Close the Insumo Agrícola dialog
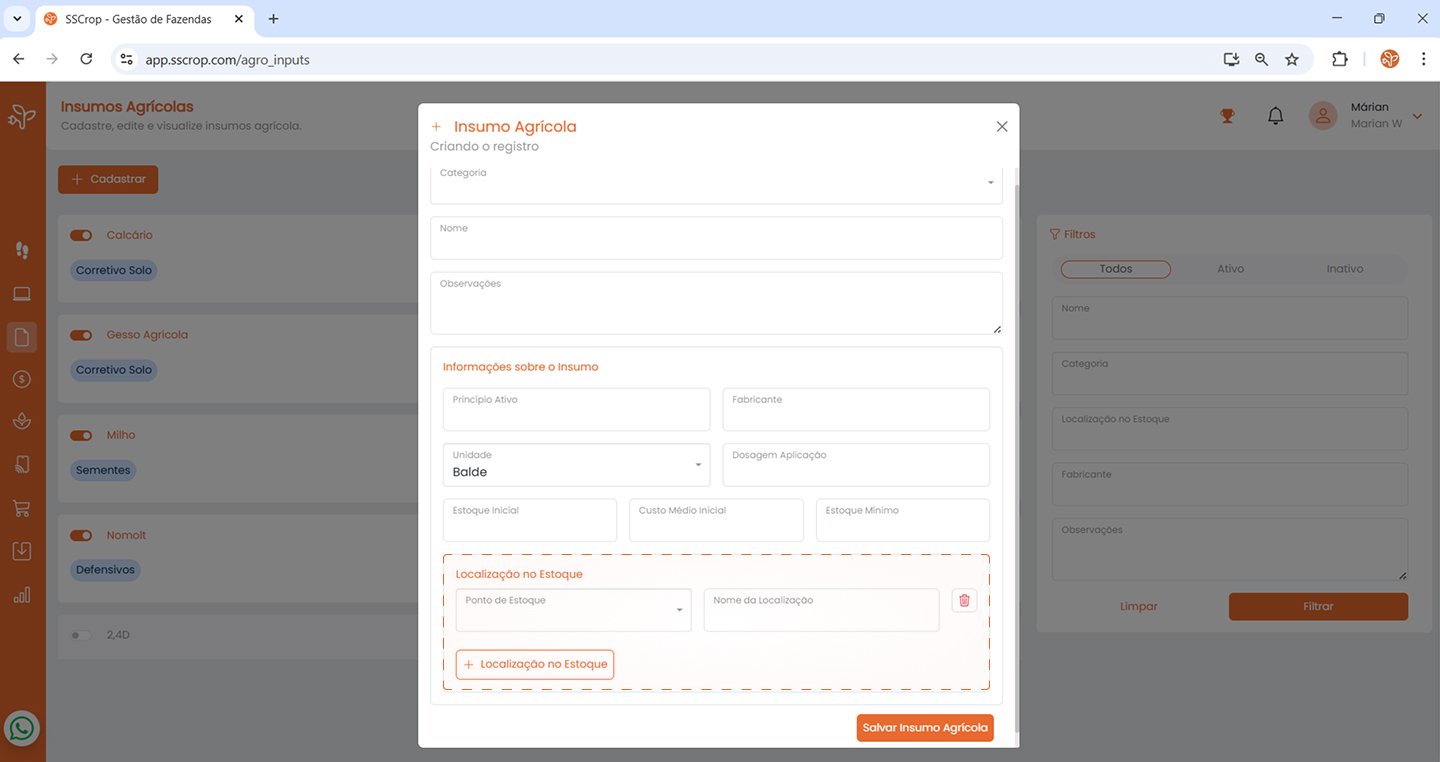 click(1001, 127)
